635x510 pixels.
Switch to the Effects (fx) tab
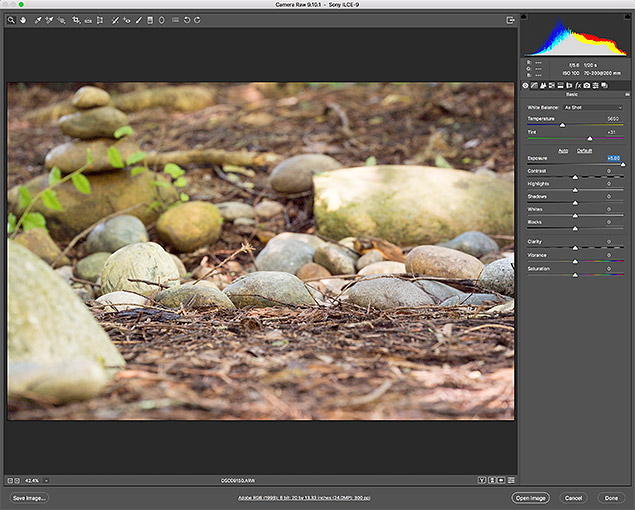point(578,86)
